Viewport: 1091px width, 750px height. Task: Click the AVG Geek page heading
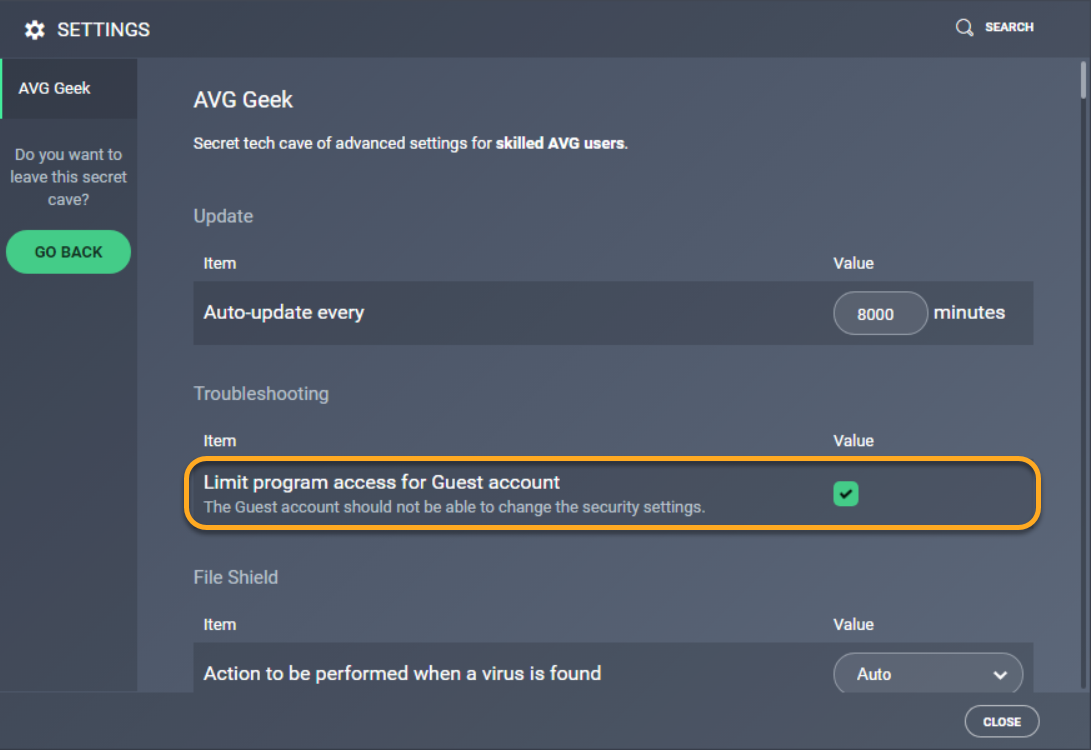243,100
